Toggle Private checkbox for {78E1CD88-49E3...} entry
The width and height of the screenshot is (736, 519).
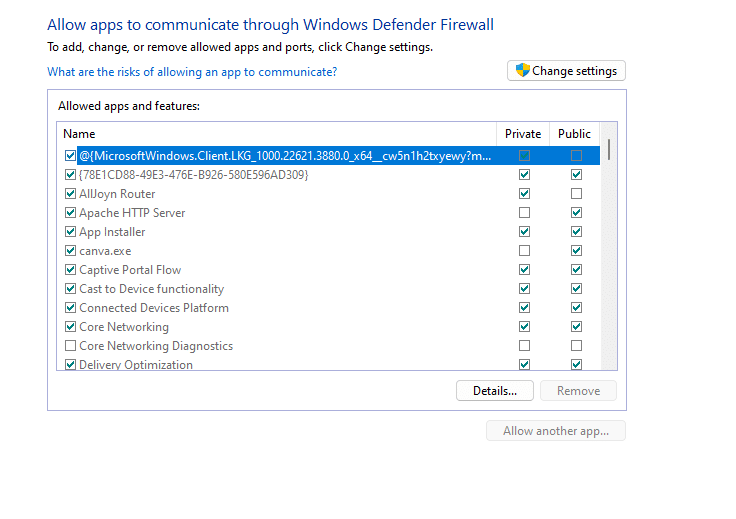524,175
